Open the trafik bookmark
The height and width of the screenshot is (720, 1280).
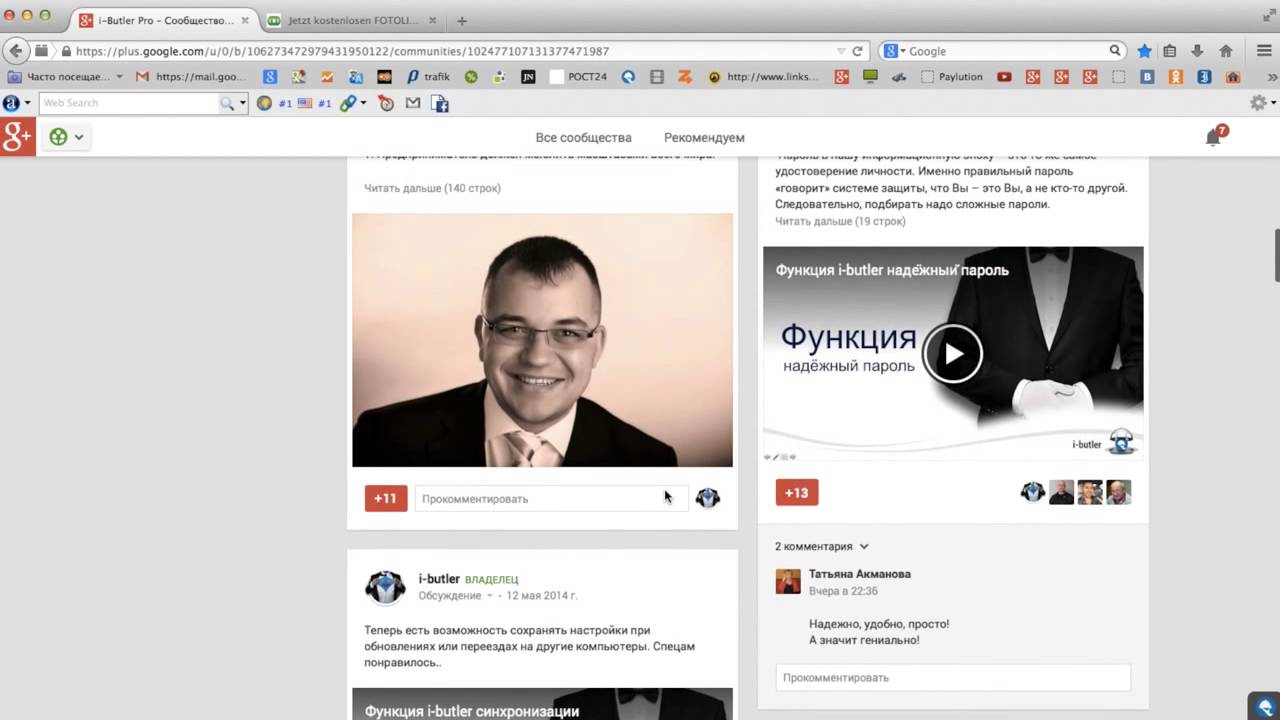pyautogui.click(x=428, y=76)
